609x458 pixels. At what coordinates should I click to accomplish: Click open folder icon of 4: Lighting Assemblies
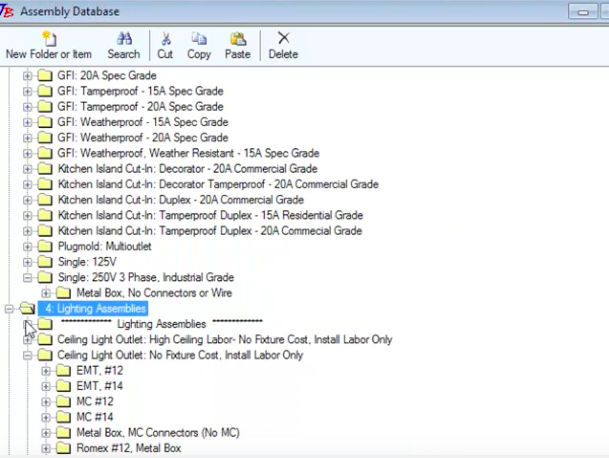(x=27, y=308)
